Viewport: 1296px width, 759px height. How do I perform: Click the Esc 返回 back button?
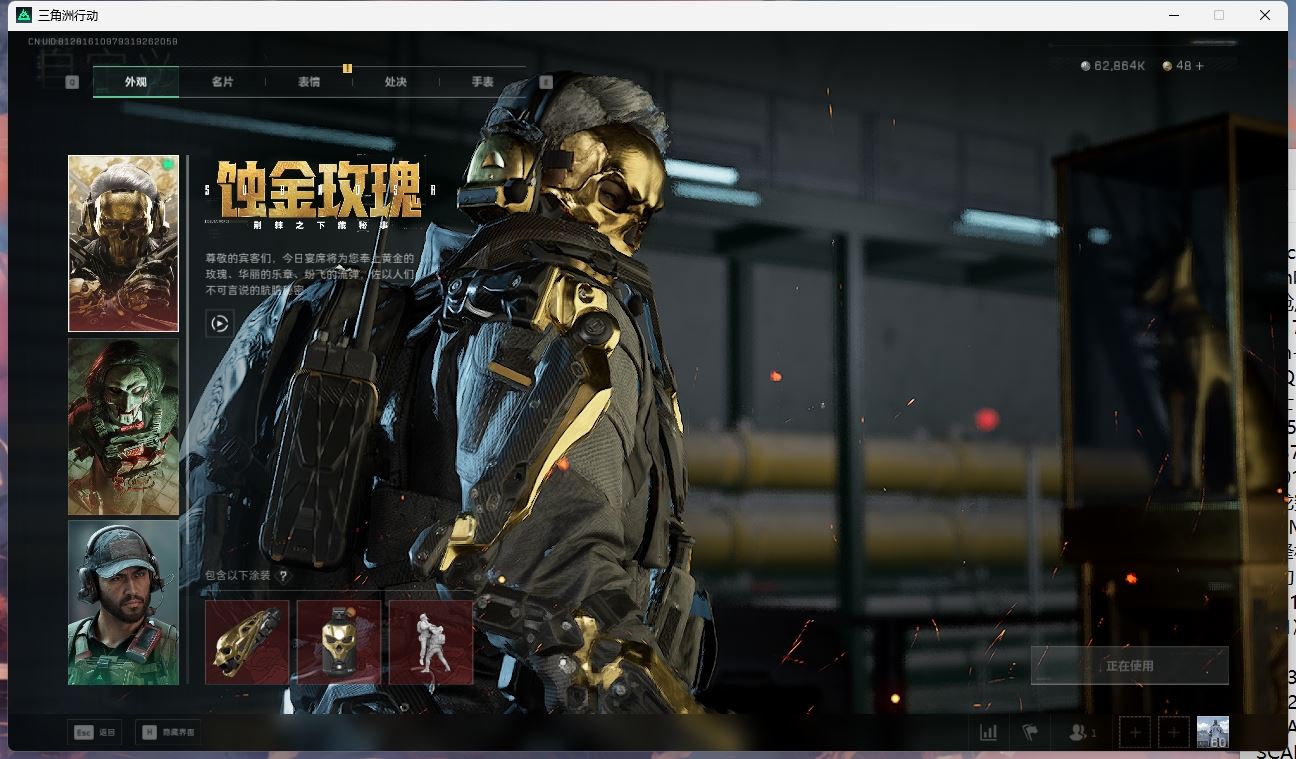pyautogui.click(x=95, y=732)
